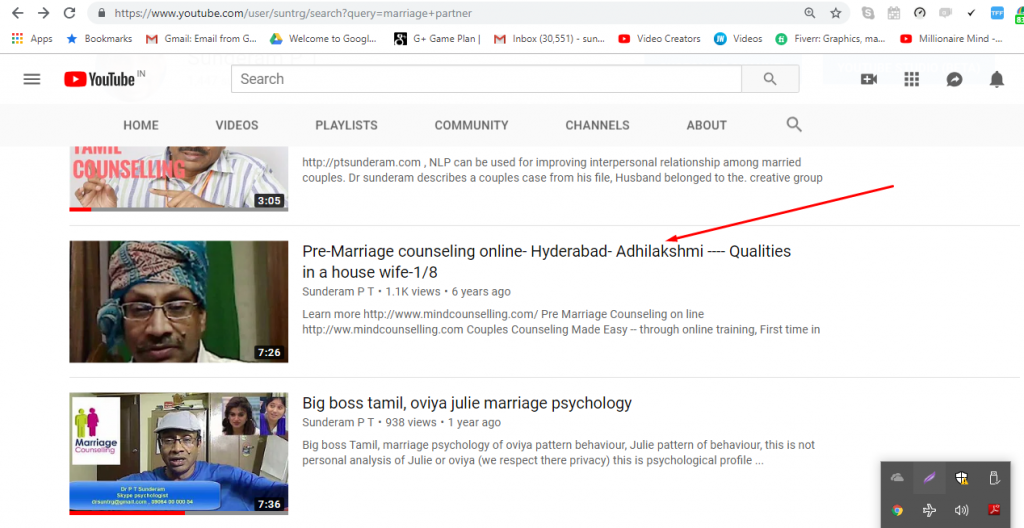This screenshot has width=1024, height=528.
Task: Switch to the VIDEOS channel tab
Action: (x=237, y=125)
